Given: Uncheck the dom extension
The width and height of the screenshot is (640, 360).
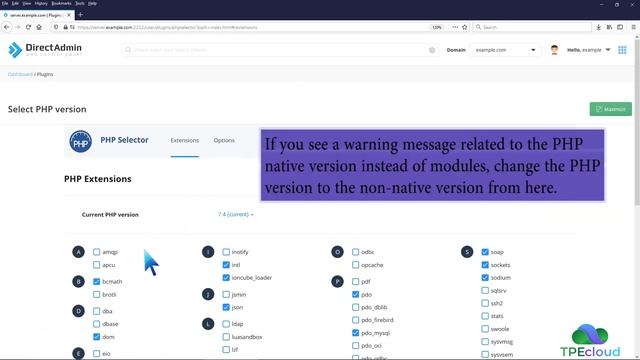Looking at the screenshot, I should (96, 337).
